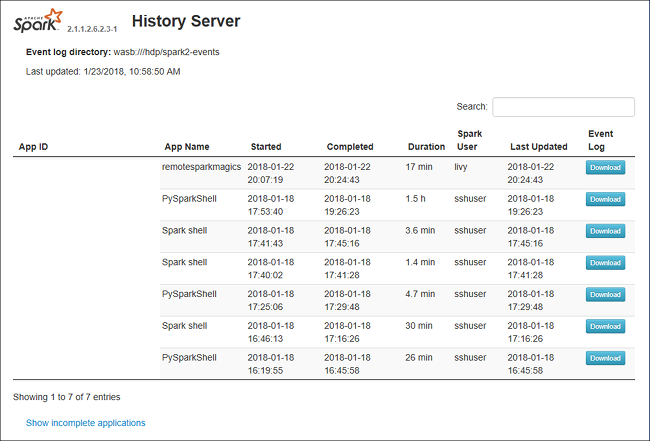Viewport: 650px width, 441px height.
Task: Select Spark shell name in the 17:40:02 row
Action: tap(184, 262)
